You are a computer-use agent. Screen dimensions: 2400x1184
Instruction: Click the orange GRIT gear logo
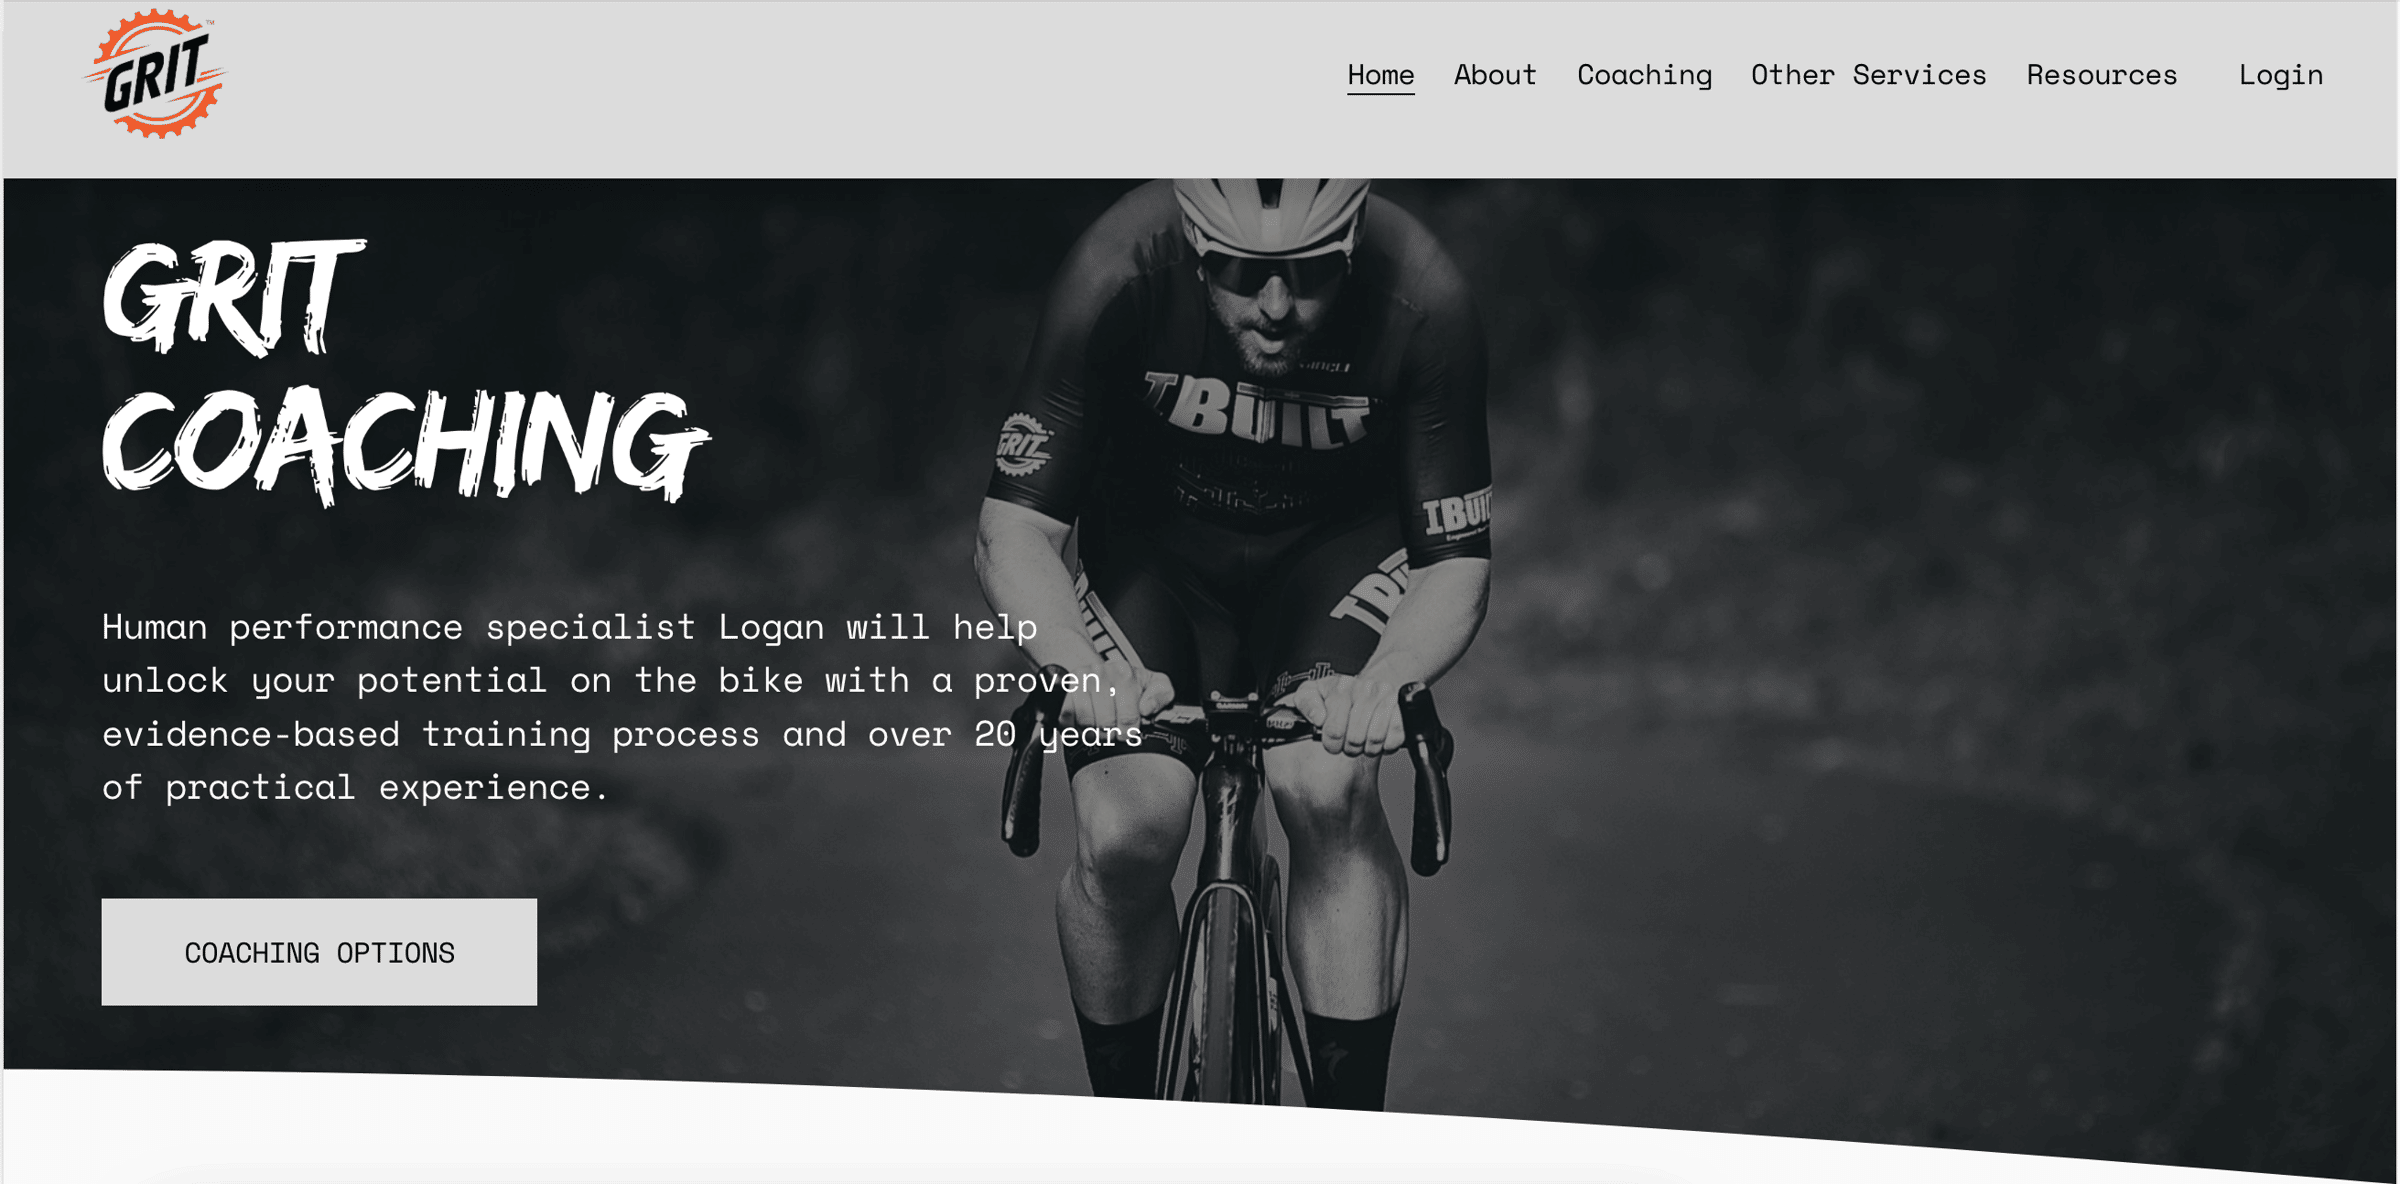click(x=155, y=74)
